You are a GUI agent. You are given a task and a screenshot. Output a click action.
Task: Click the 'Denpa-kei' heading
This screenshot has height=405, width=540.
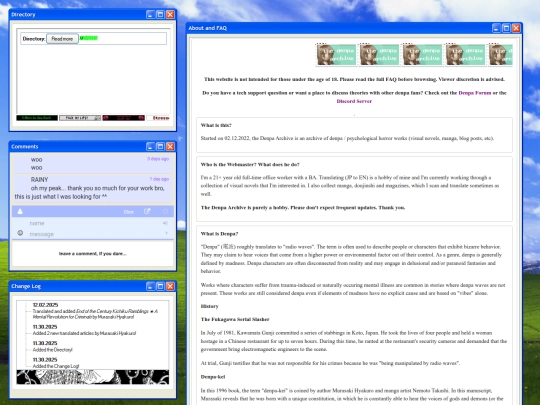pyautogui.click(x=213, y=377)
